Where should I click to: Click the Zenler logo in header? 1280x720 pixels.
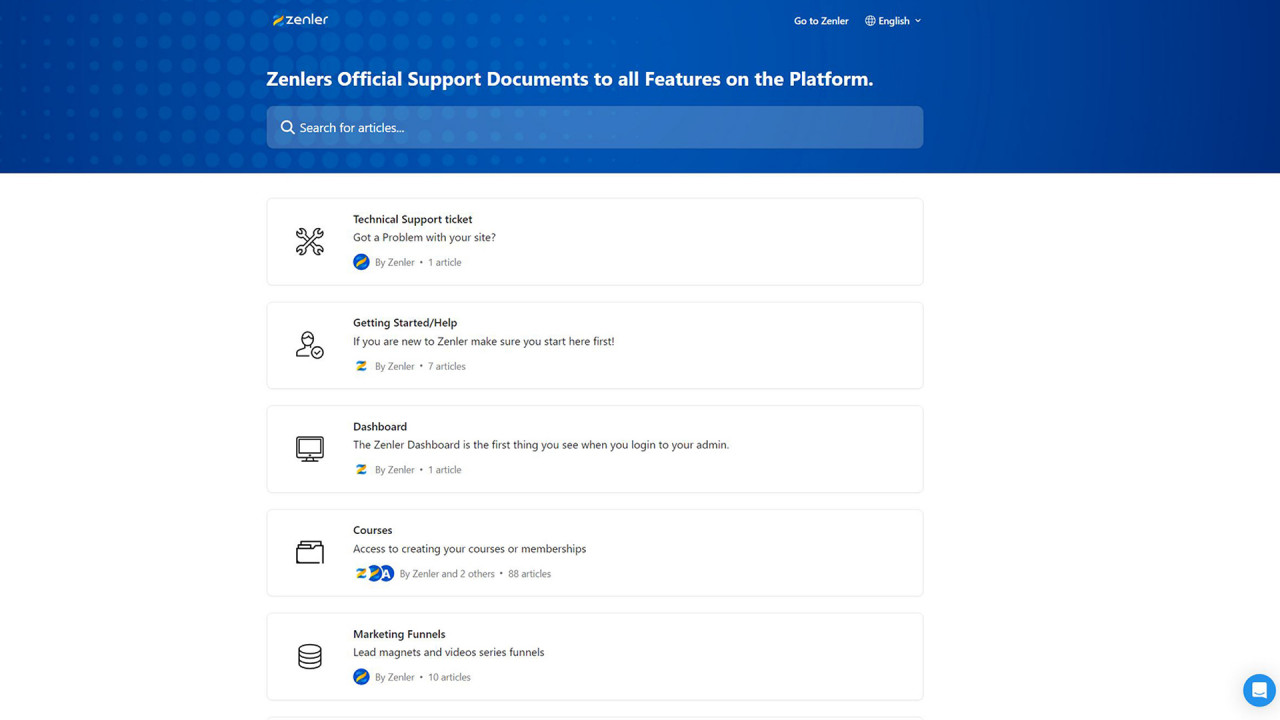point(300,20)
